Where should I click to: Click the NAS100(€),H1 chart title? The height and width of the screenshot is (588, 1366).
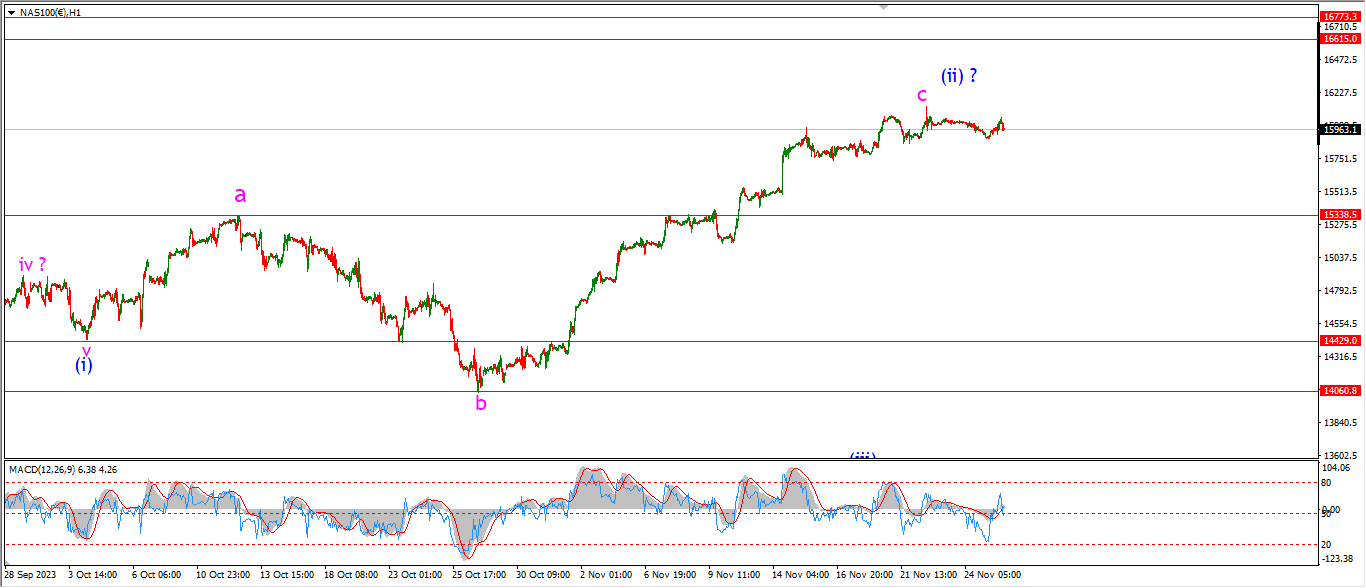coord(51,13)
